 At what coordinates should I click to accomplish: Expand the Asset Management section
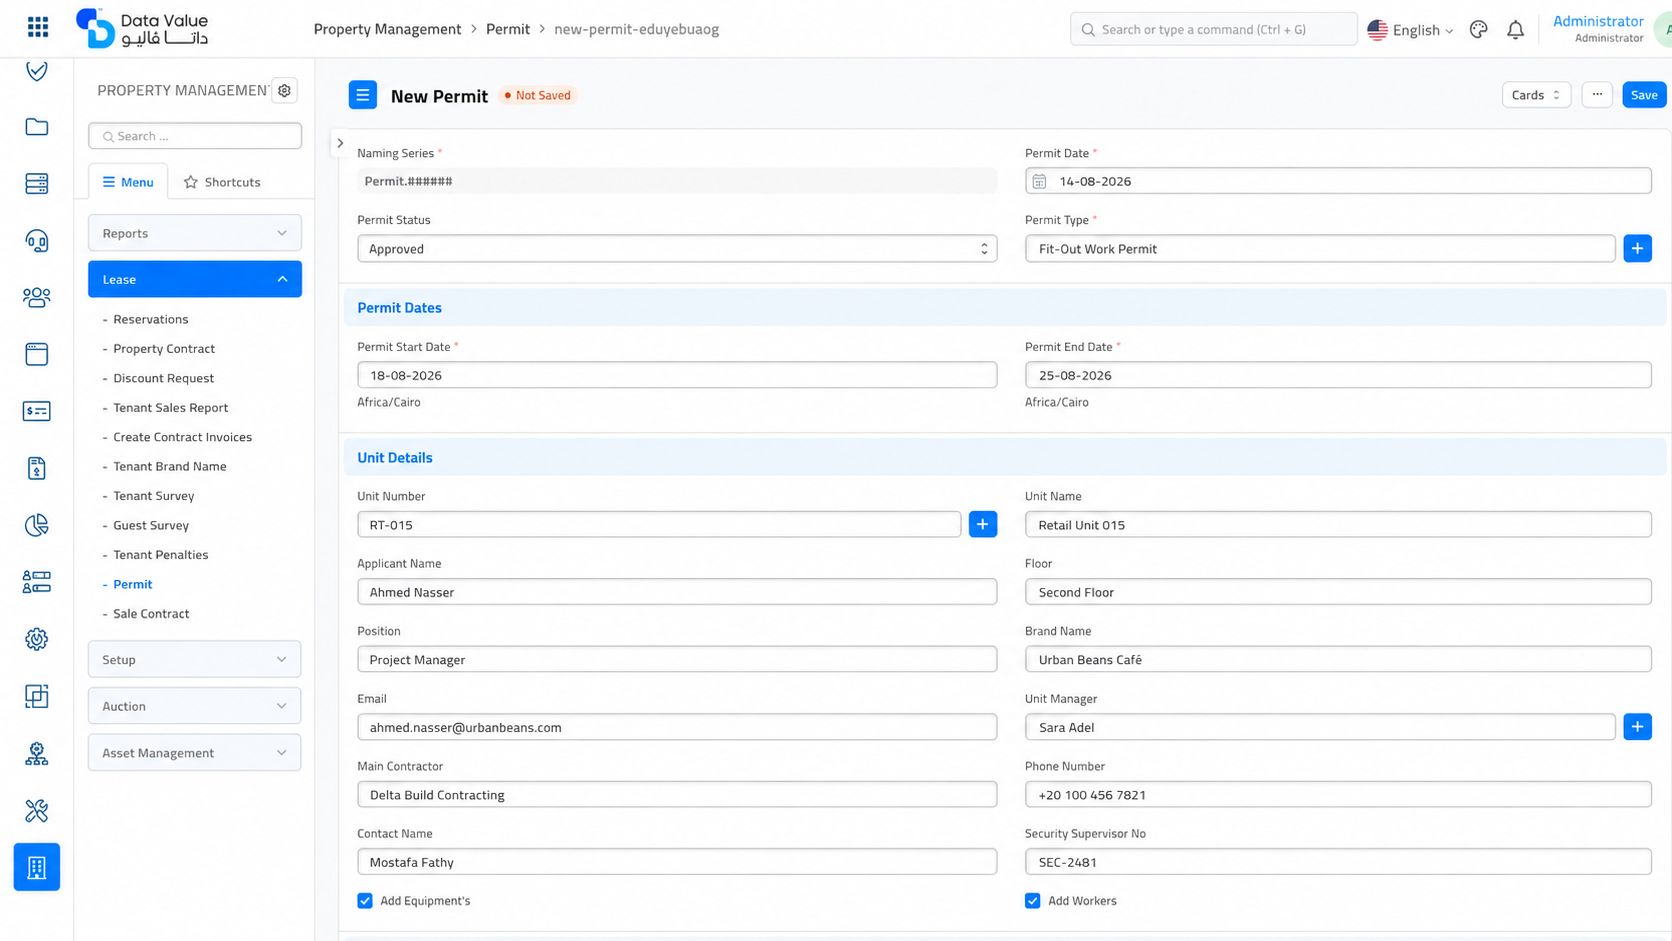[195, 753]
